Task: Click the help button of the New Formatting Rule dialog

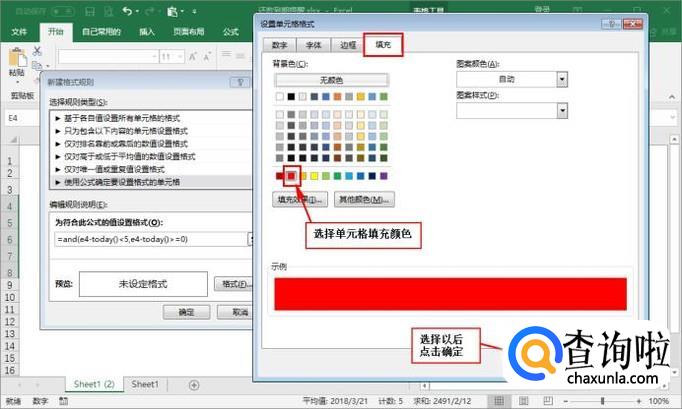Action: point(240,82)
